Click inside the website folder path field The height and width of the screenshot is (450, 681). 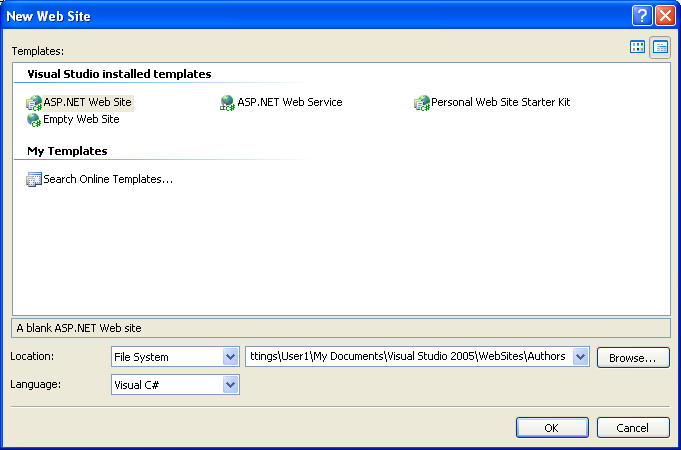(408, 357)
